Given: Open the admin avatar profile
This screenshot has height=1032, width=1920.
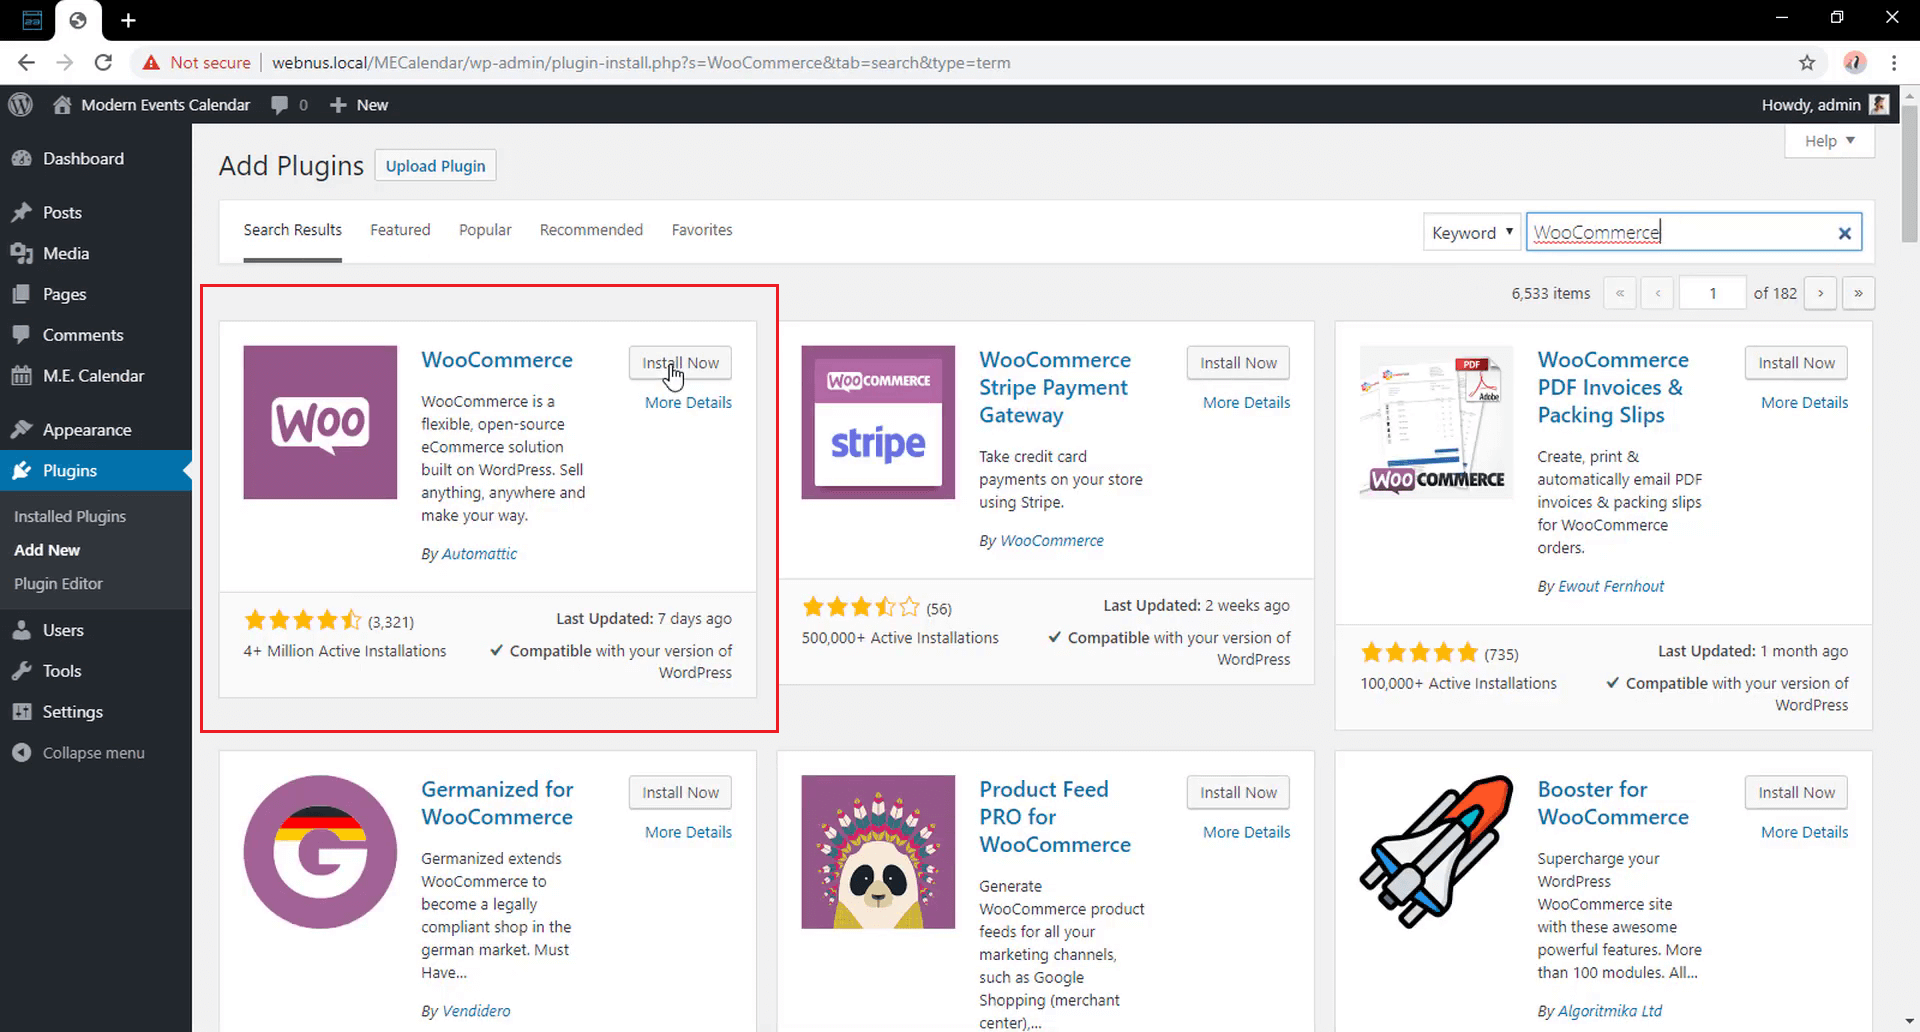Looking at the screenshot, I should 1879,104.
